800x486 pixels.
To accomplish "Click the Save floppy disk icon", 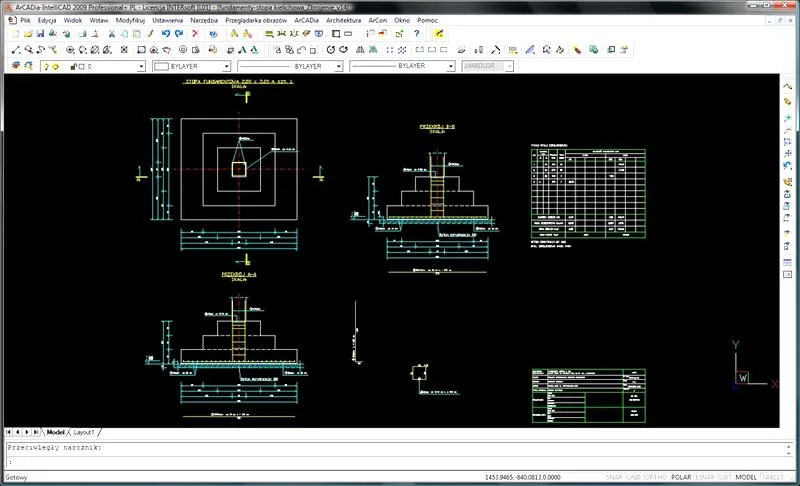I will tap(40, 34).
